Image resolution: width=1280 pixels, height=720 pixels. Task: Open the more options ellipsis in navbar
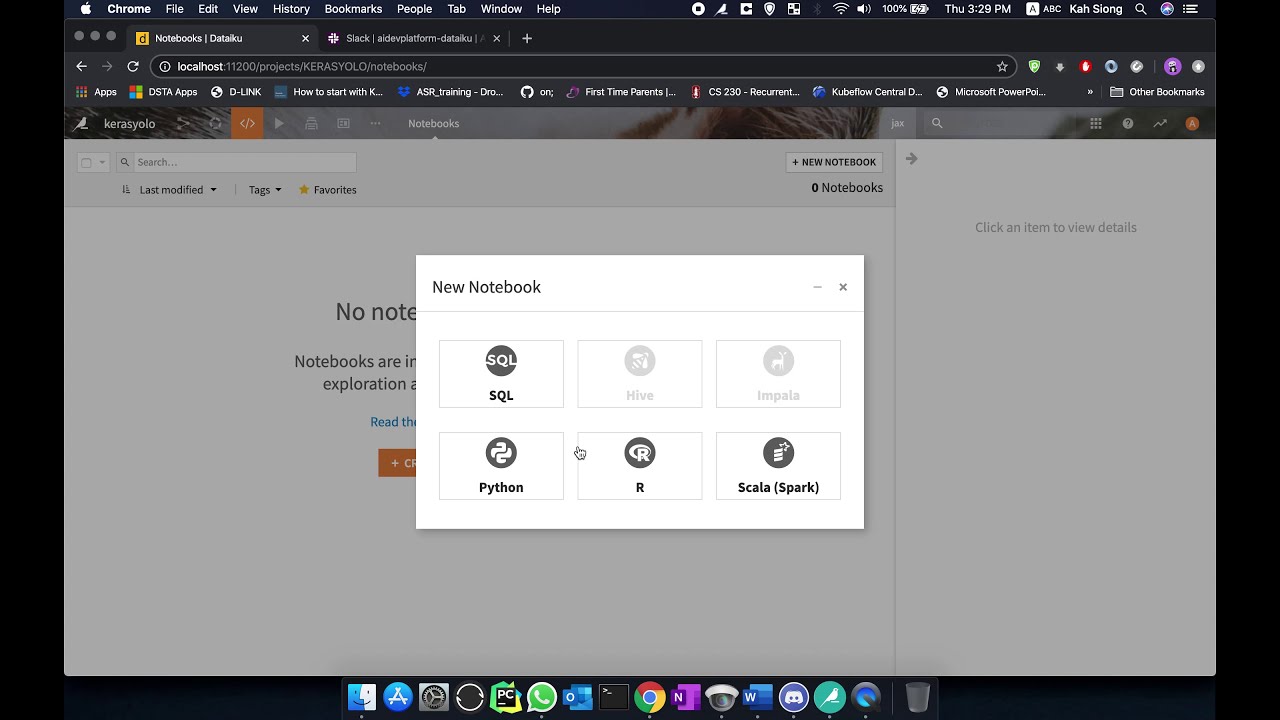pos(375,123)
